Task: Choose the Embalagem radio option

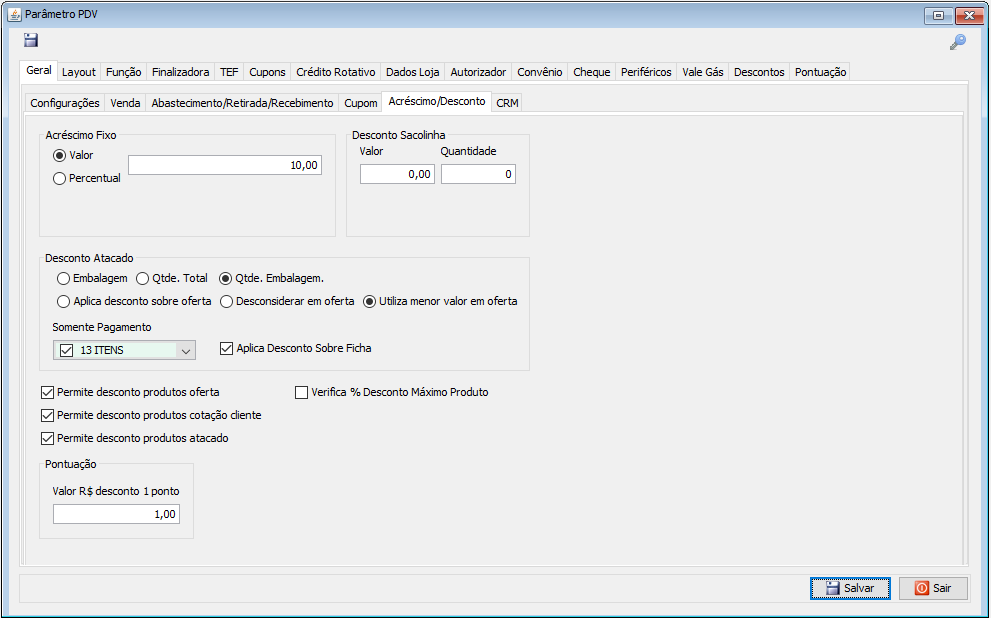Action: click(63, 279)
